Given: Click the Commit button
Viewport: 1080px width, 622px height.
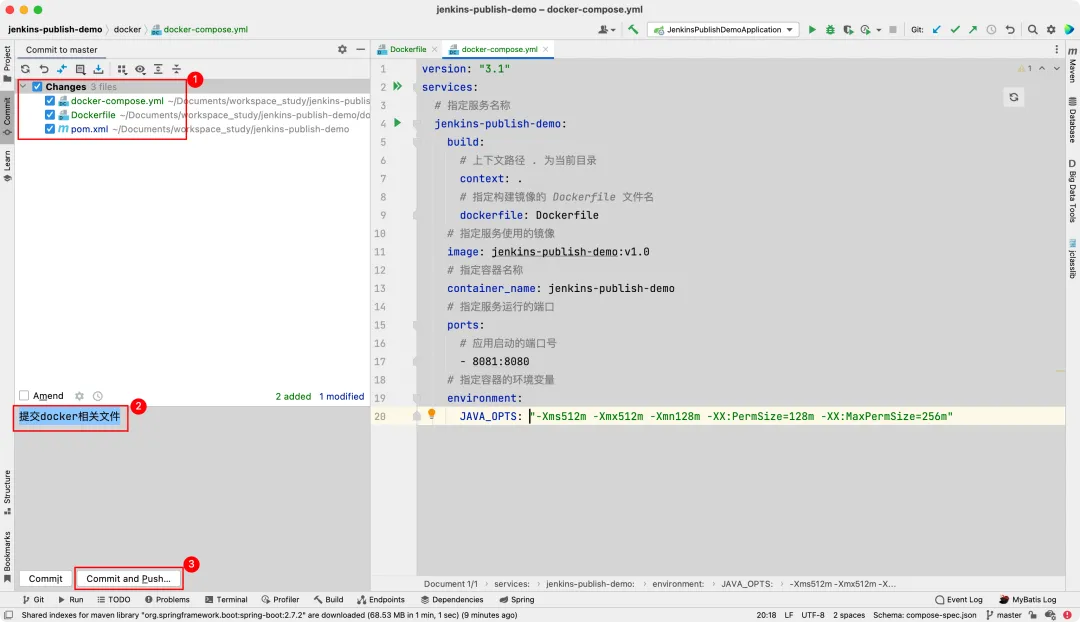Looking at the screenshot, I should 45,579.
